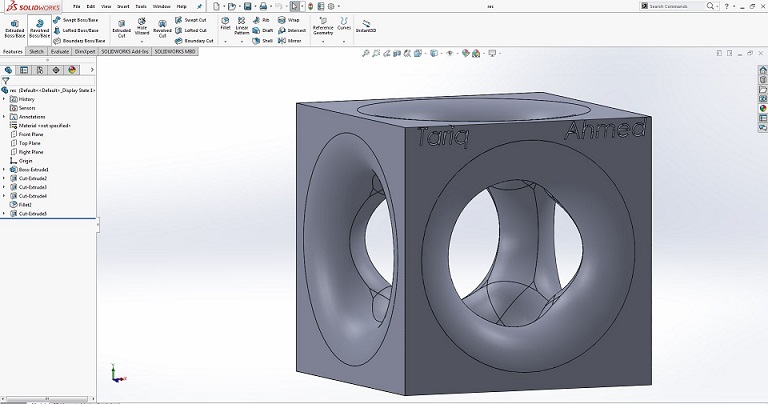768x404 pixels.
Task: Select the Extruded Boss/Base tool
Action: click(x=14, y=28)
